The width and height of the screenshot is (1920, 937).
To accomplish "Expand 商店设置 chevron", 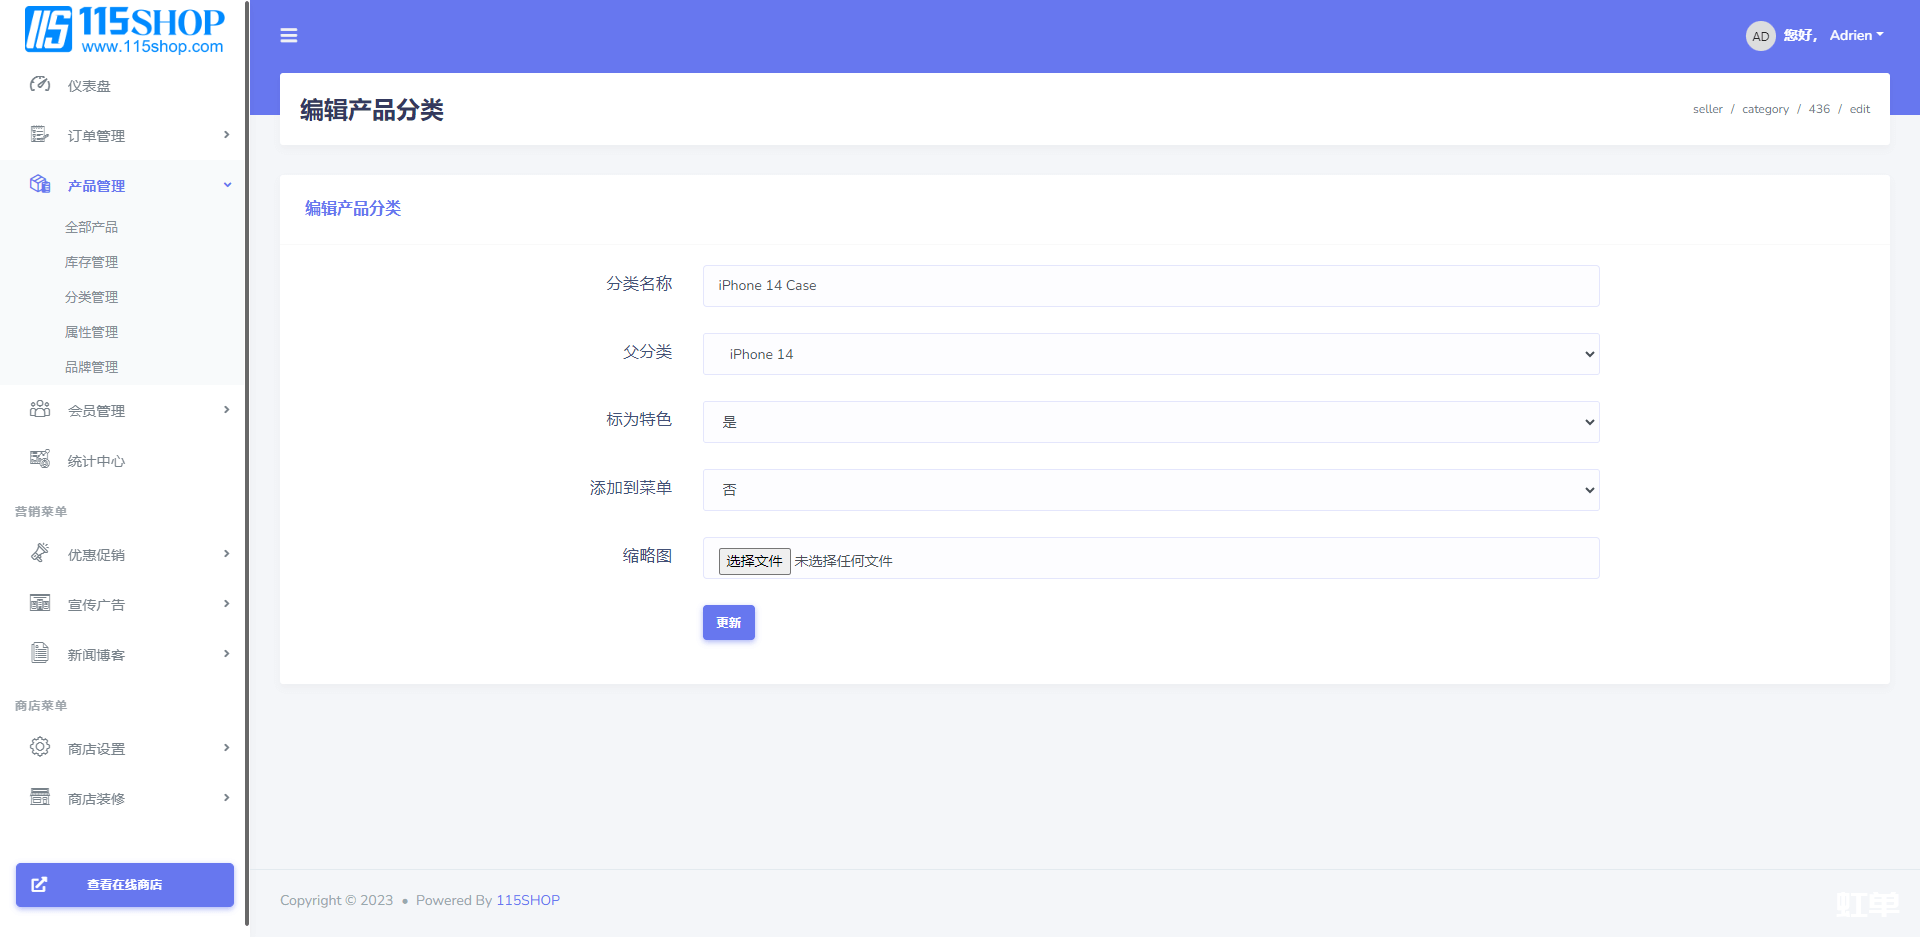I will coord(227,748).
